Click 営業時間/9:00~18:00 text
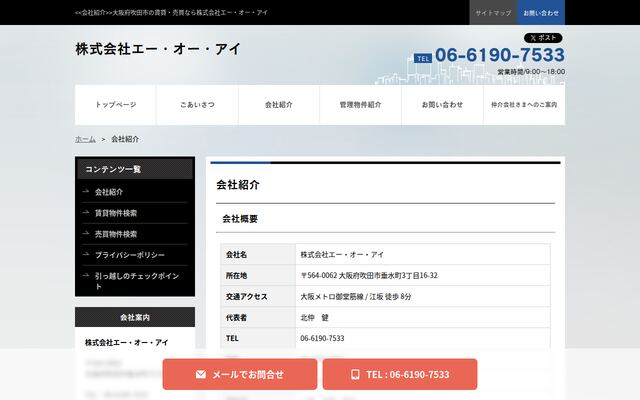The height and width of the screenshot is (400, 640). pos(531,72)
